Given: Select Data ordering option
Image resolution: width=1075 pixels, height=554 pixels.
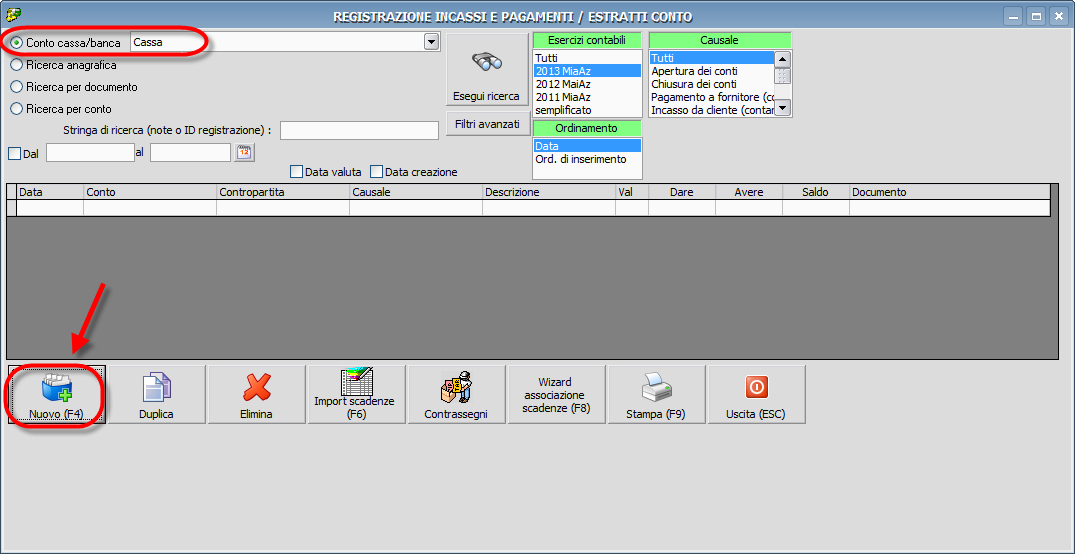Looking at the screenshot, I should click(587, 146).
